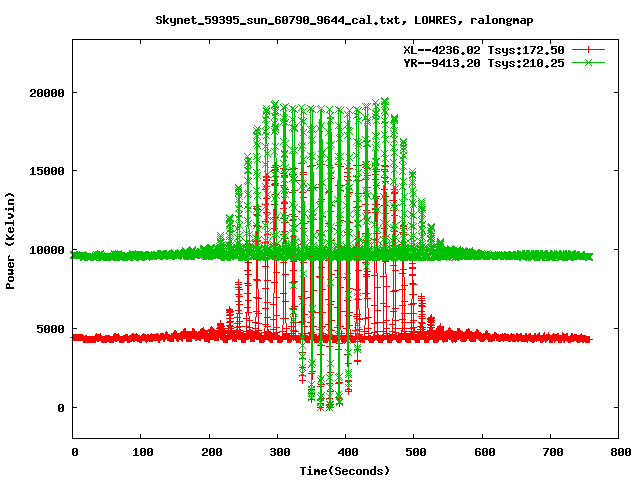Image resolution: width=640 pixels, height=480 pixels.
Task: Click the Time(Seconds) x-axis label
Action: click(x=345, y=471)
